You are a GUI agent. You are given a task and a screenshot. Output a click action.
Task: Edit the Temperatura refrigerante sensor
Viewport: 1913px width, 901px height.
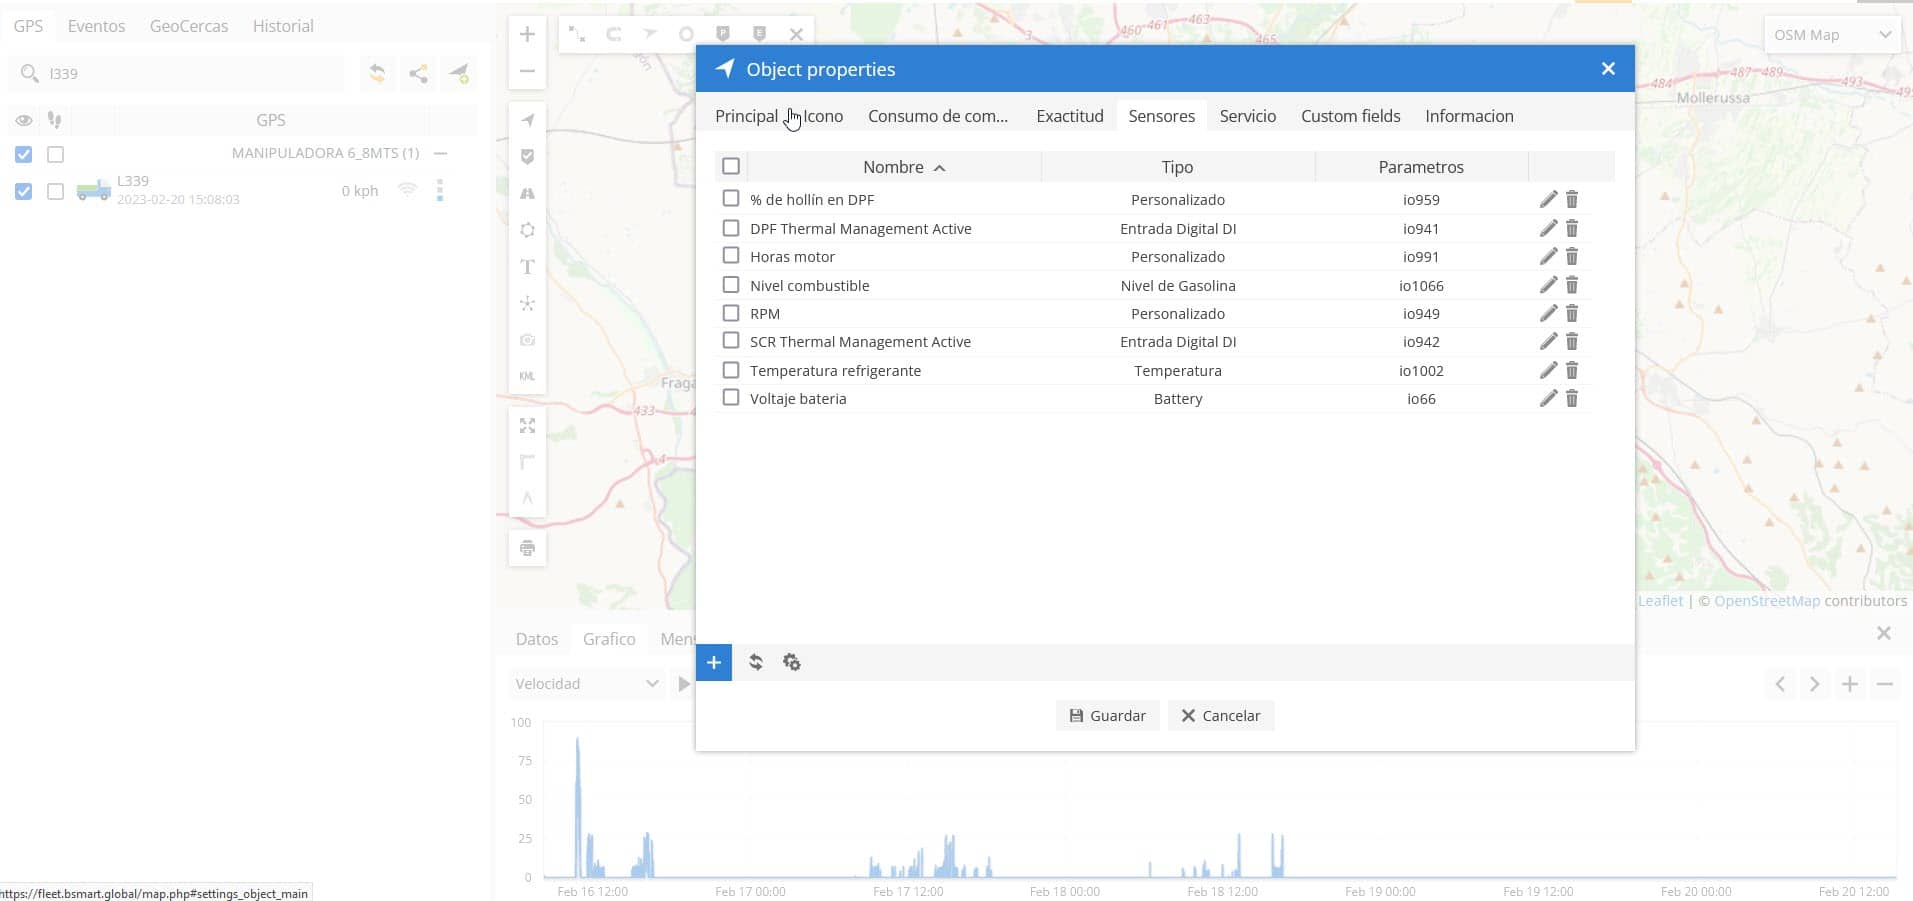[x=1548, y=370]
